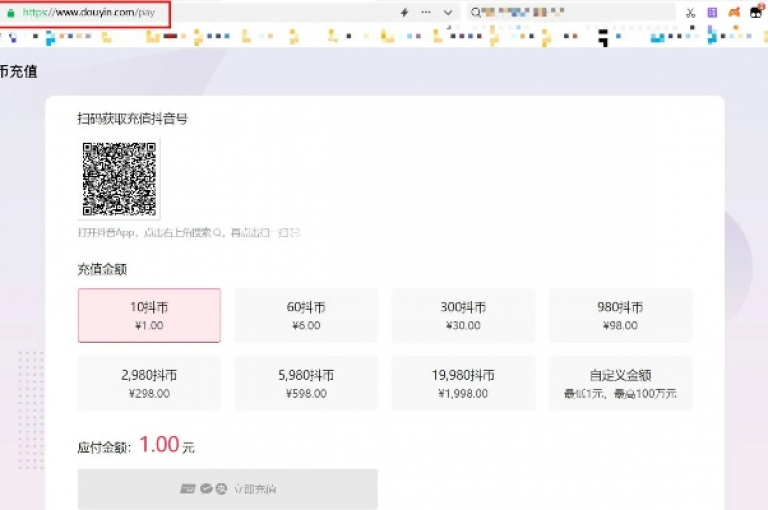
Task: Select the 19,980抖币 ¥1,998.00 option
Action: coord(463,383)
